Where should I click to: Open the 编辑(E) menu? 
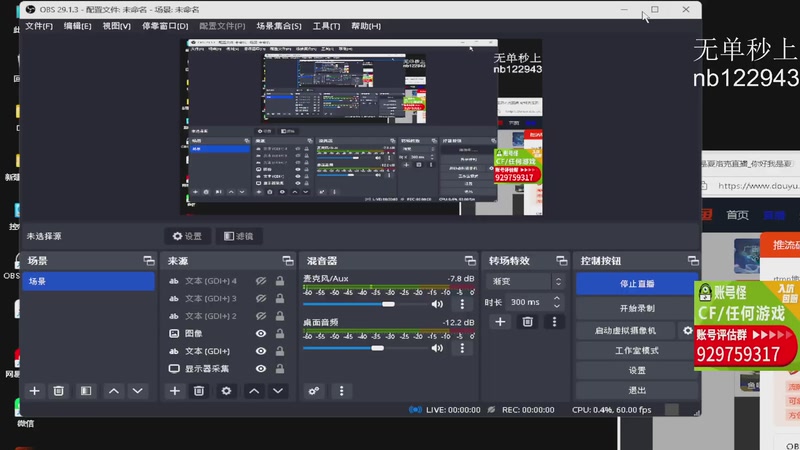click(78, 26)
